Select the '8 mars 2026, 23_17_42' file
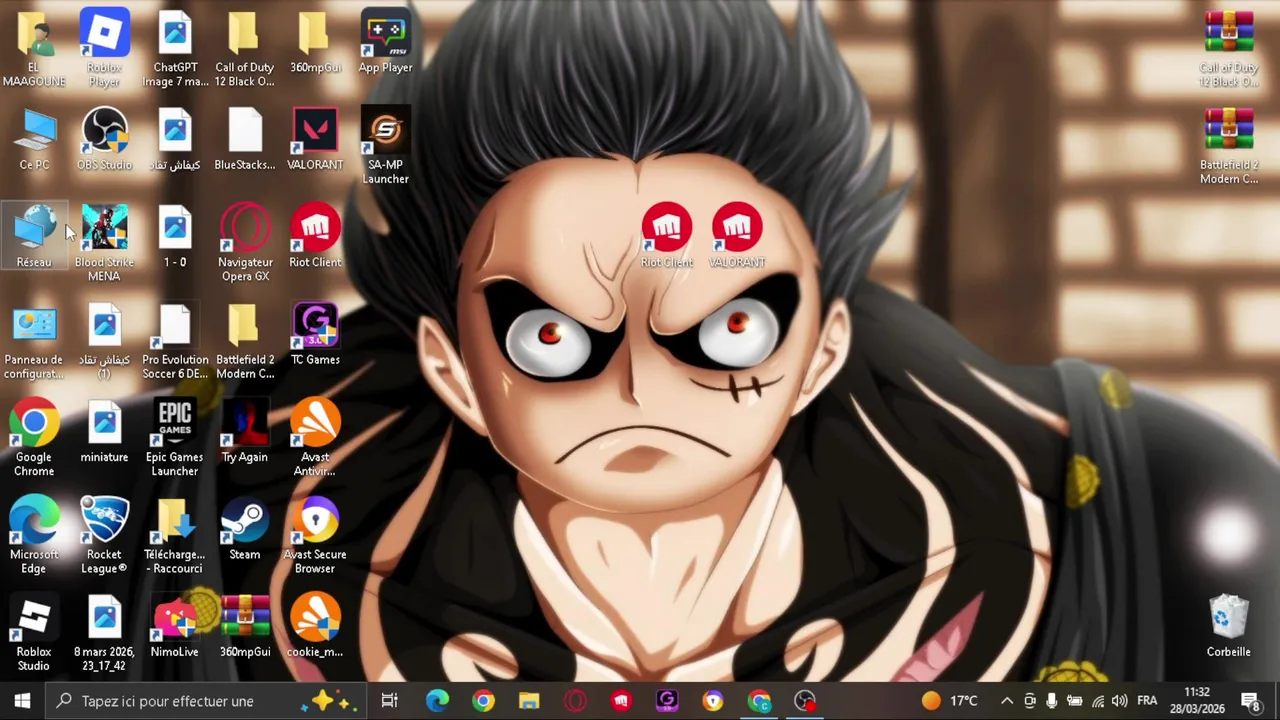Image resolution: width=1280 pixels, height=720 pixels. [x=104, y=634]
